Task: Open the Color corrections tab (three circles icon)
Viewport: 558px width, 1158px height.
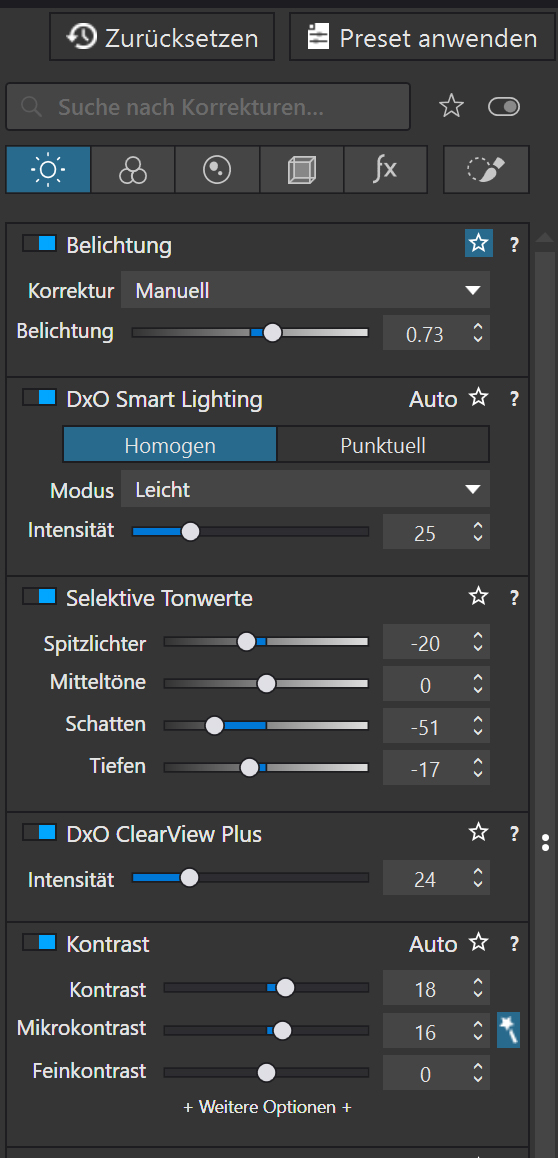Action: (x=133, y=170)
